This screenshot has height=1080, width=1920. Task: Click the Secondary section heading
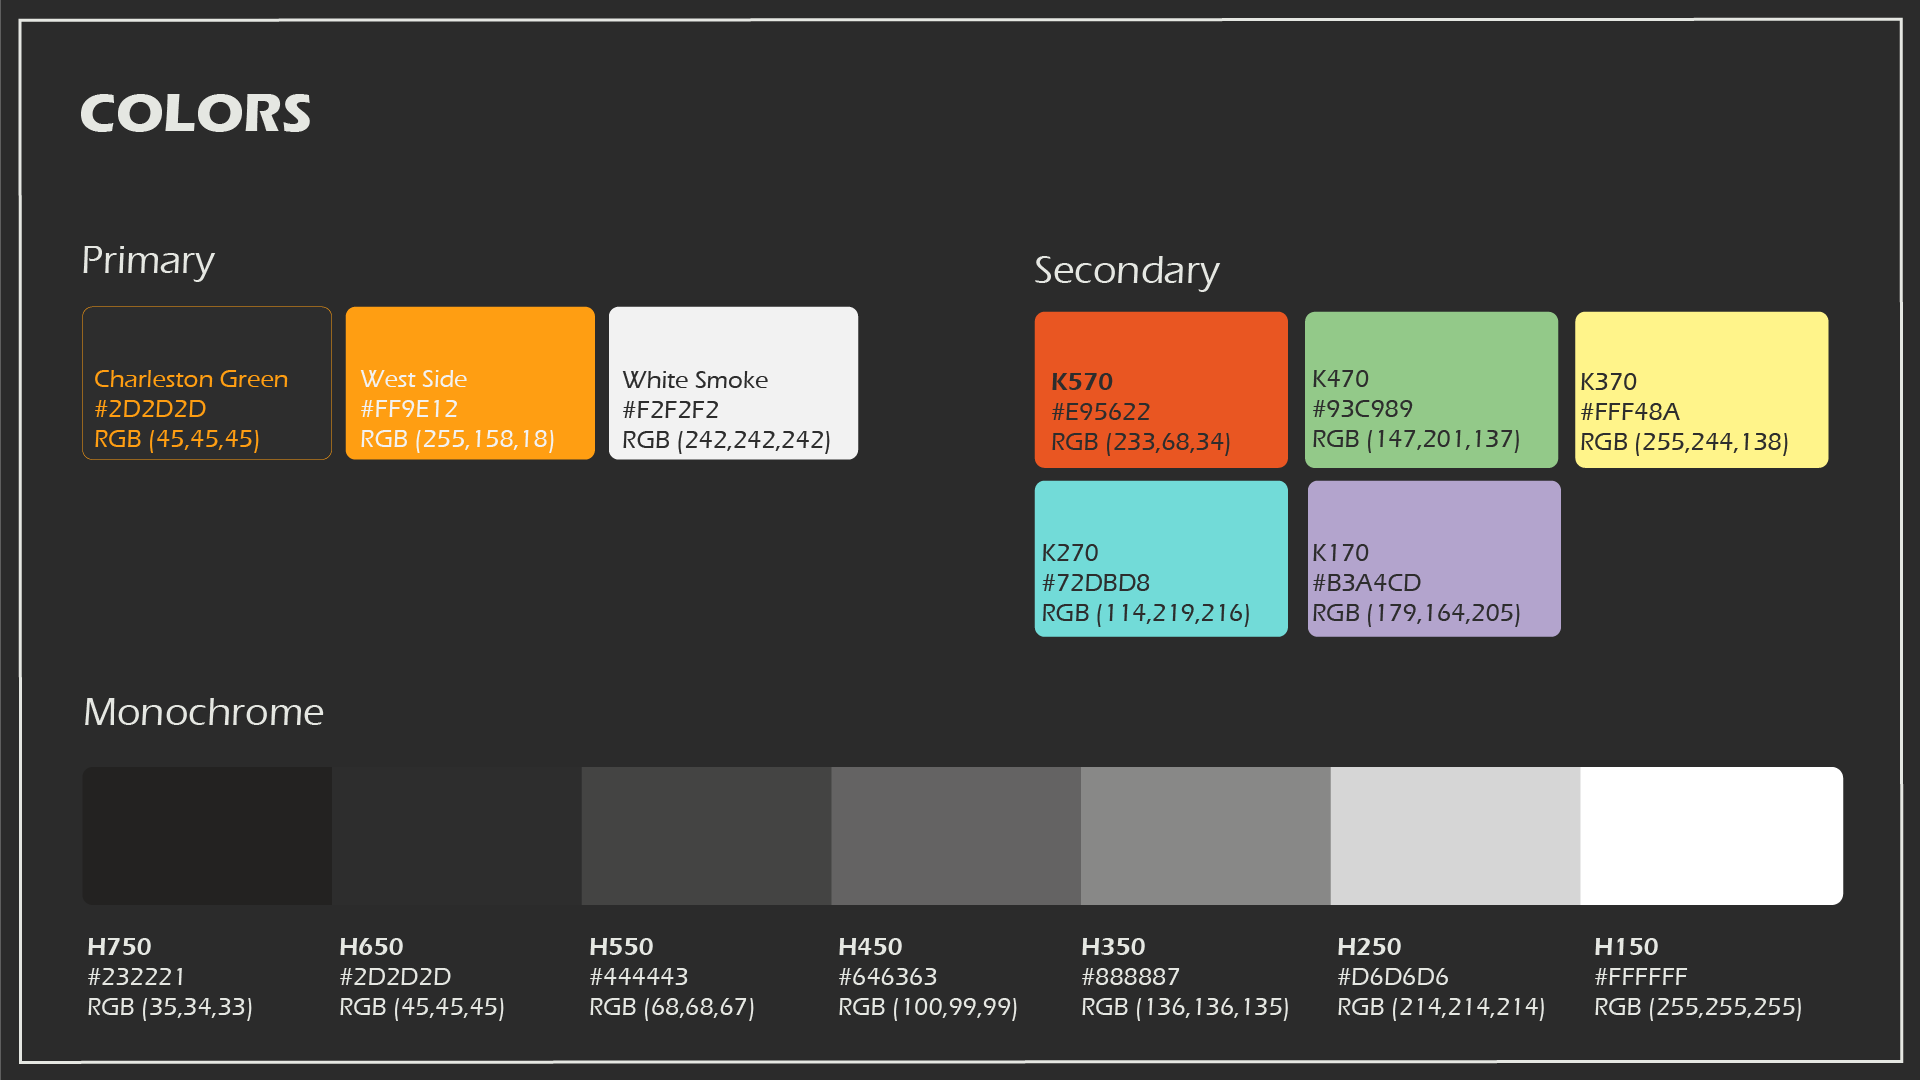click(1126, 270)
